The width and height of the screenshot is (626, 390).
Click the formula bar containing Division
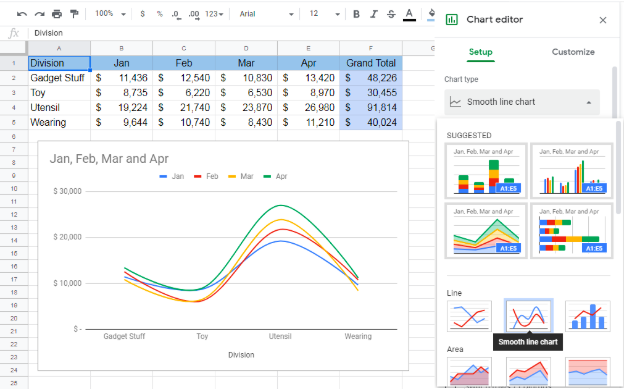(x=232, y=33)
